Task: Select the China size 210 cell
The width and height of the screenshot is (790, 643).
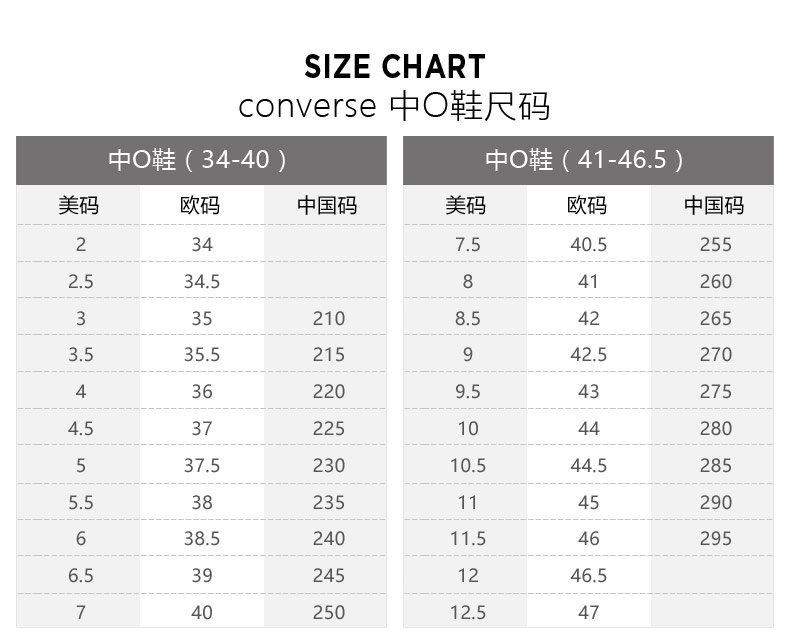Action: 328,318
